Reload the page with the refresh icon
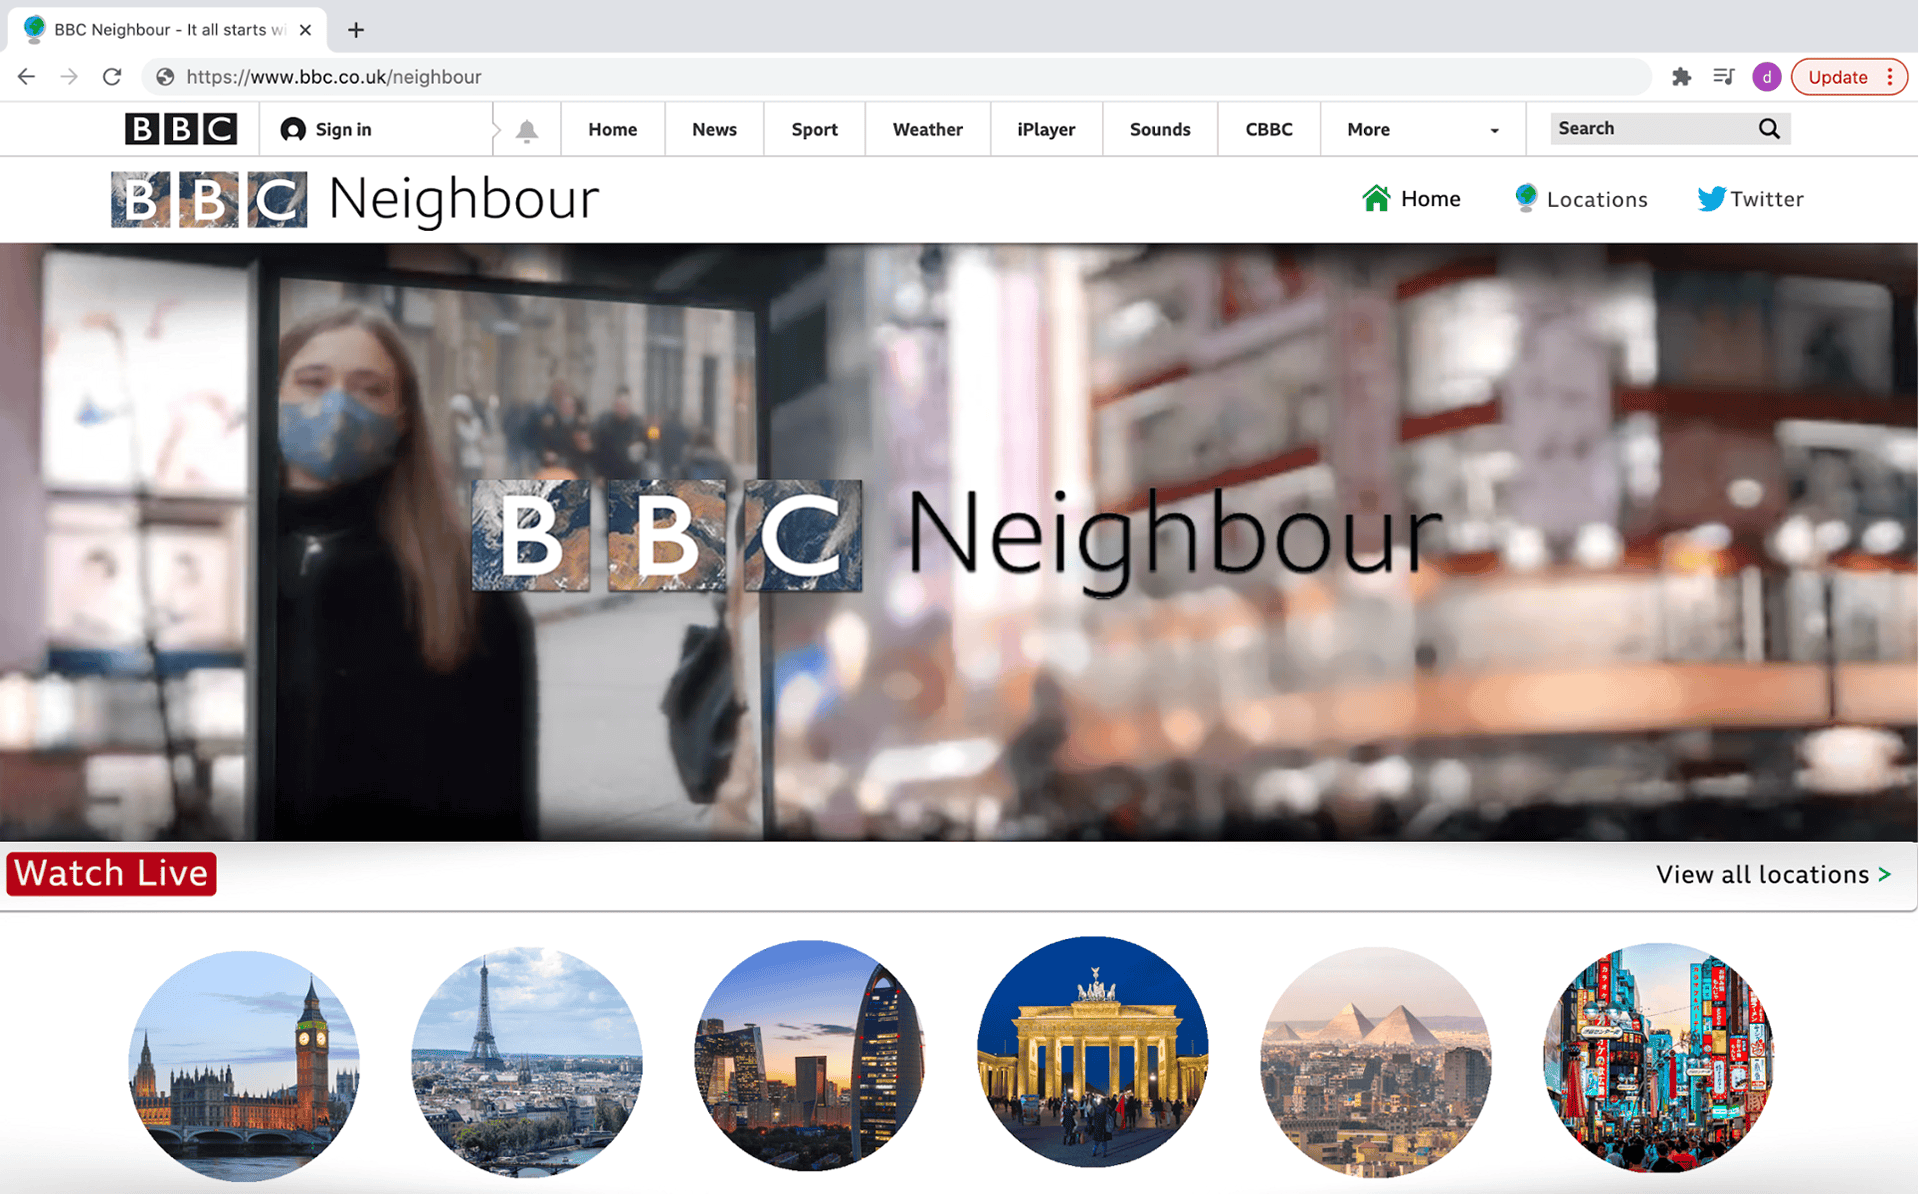Viewport: 1920px width, 1194px height. point(112,77)
